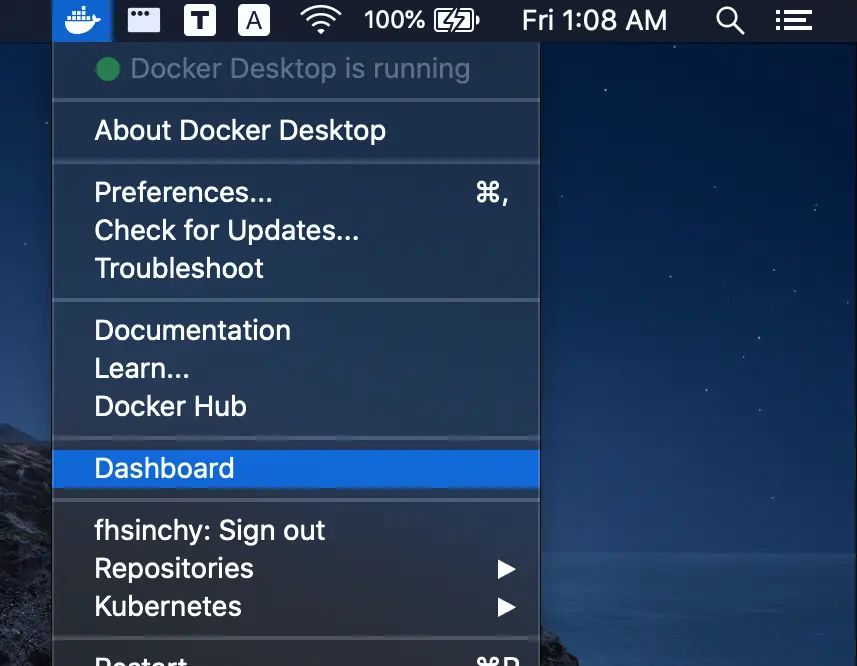Click the battery charging indicator
The height and width of the screenshot is (666, 857).
click(455, 19)
